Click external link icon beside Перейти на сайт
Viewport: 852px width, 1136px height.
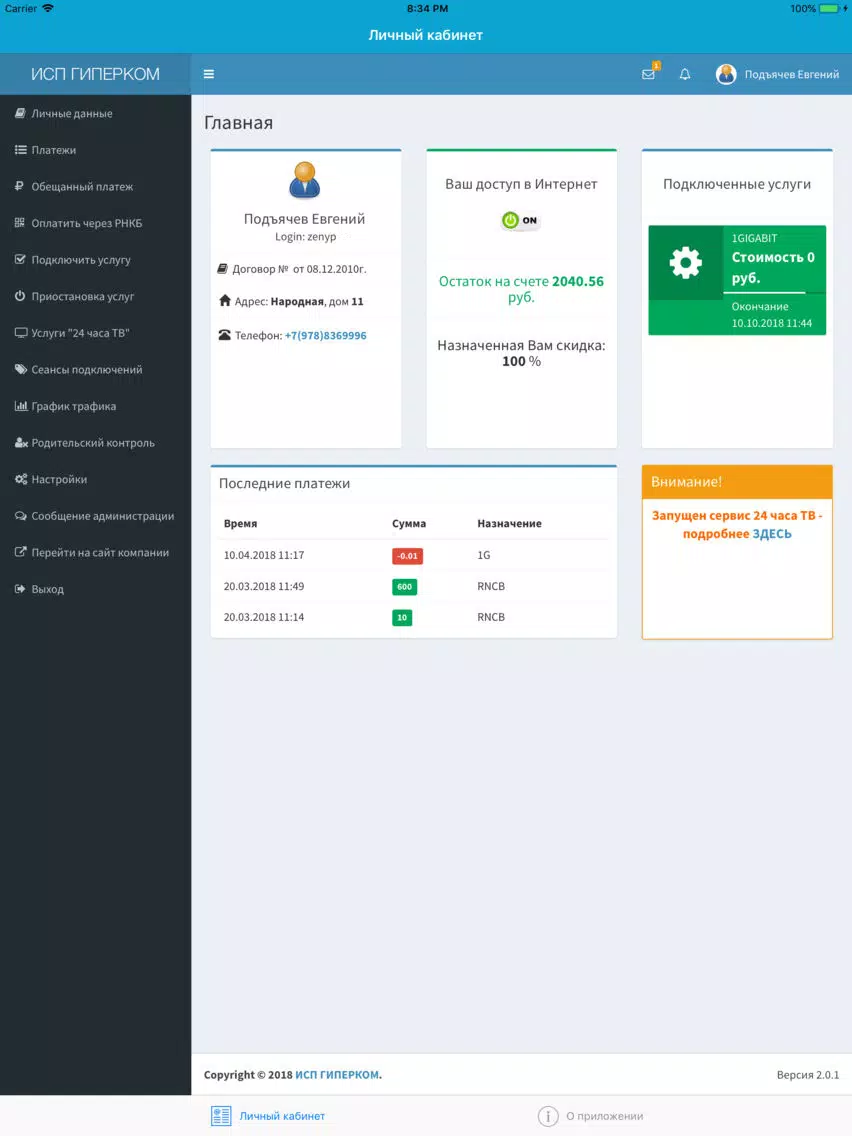pyautogui.click(x=20, y=552)
